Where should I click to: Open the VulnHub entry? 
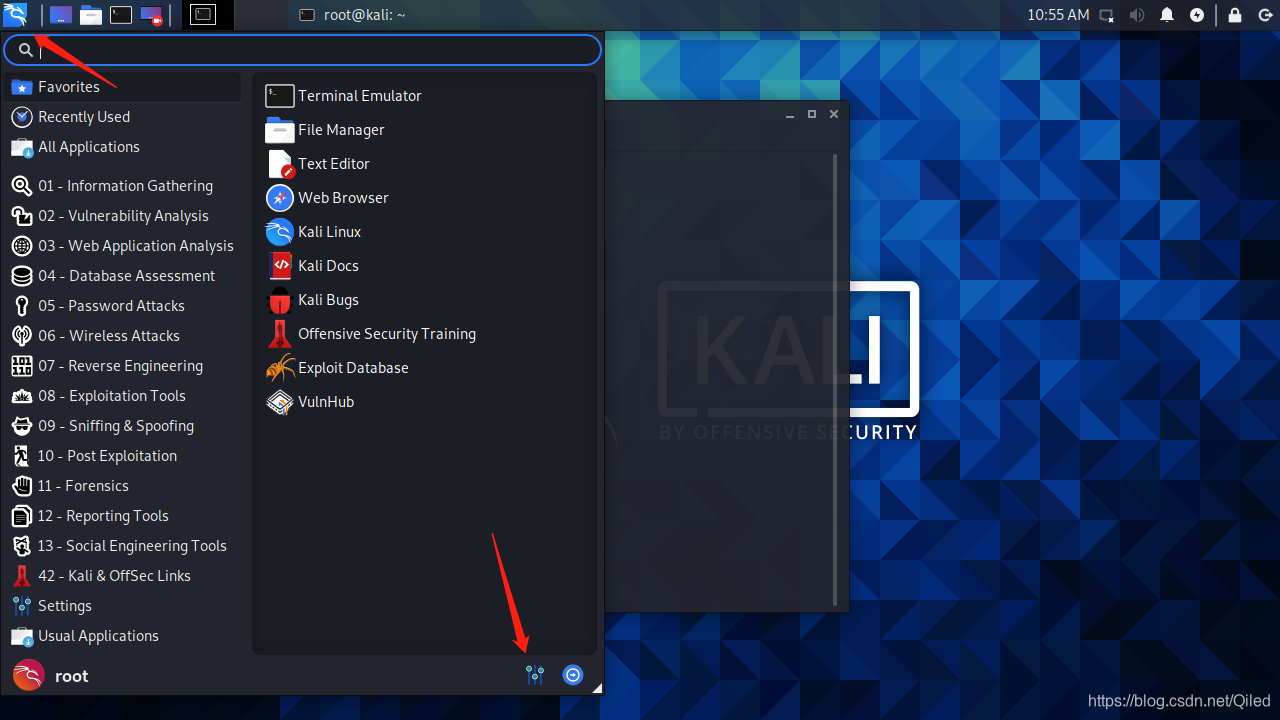tap(310, 402)
